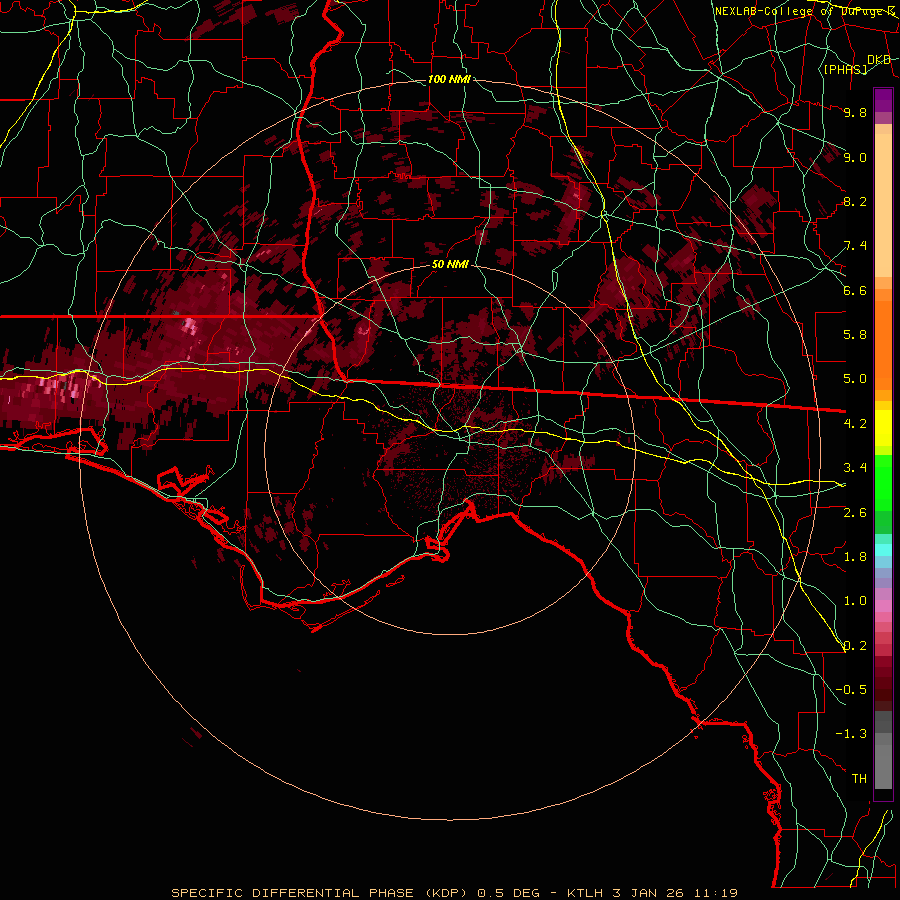Click the 5.0 scale value
Image resolution: width=900 pixels, height=900 pixels.
(855, 379)
